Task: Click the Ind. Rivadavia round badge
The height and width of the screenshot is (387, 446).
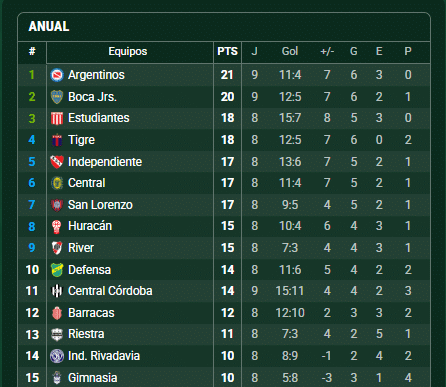Action: pyautogui.click(x=57, y=356)
